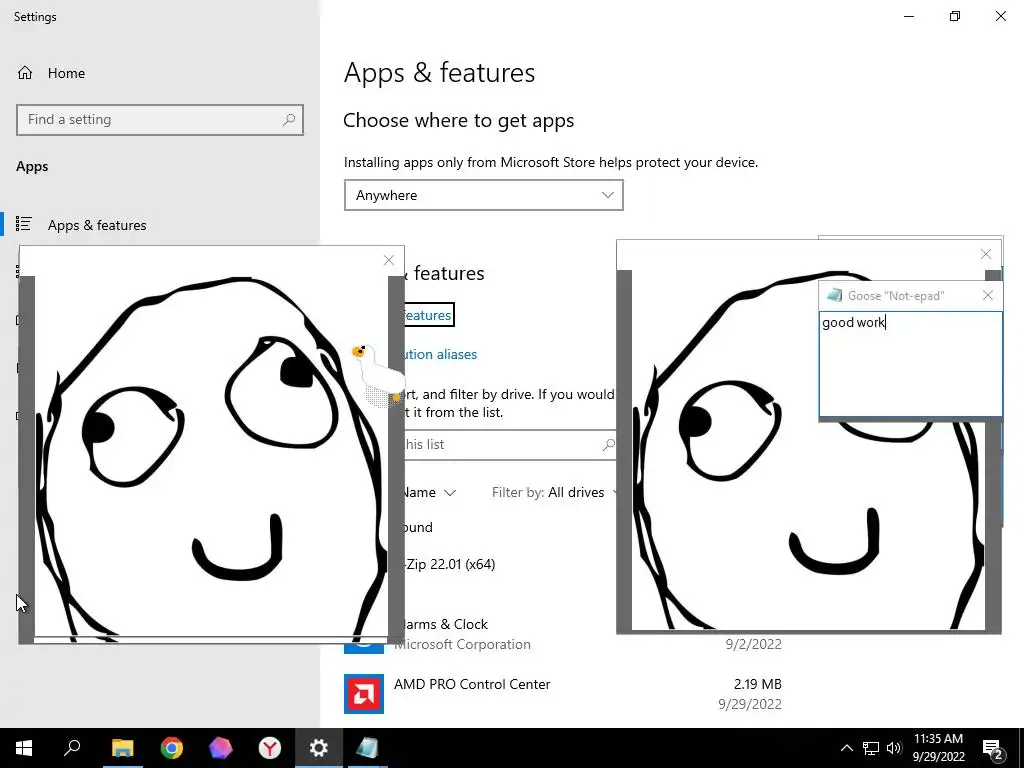Open the purple hexagon taskbar app
Image resolution: width=1024 pixels, height=768 pixels.
click(x=221, y=748)
